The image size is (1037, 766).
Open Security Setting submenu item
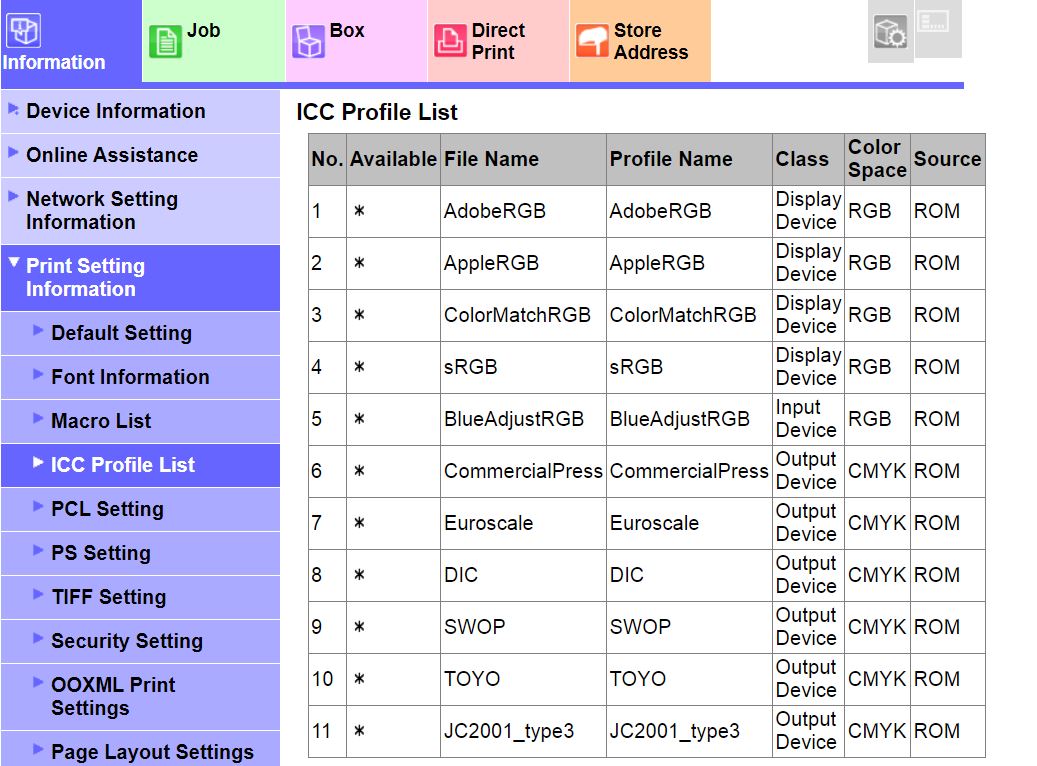coord(140,642)
